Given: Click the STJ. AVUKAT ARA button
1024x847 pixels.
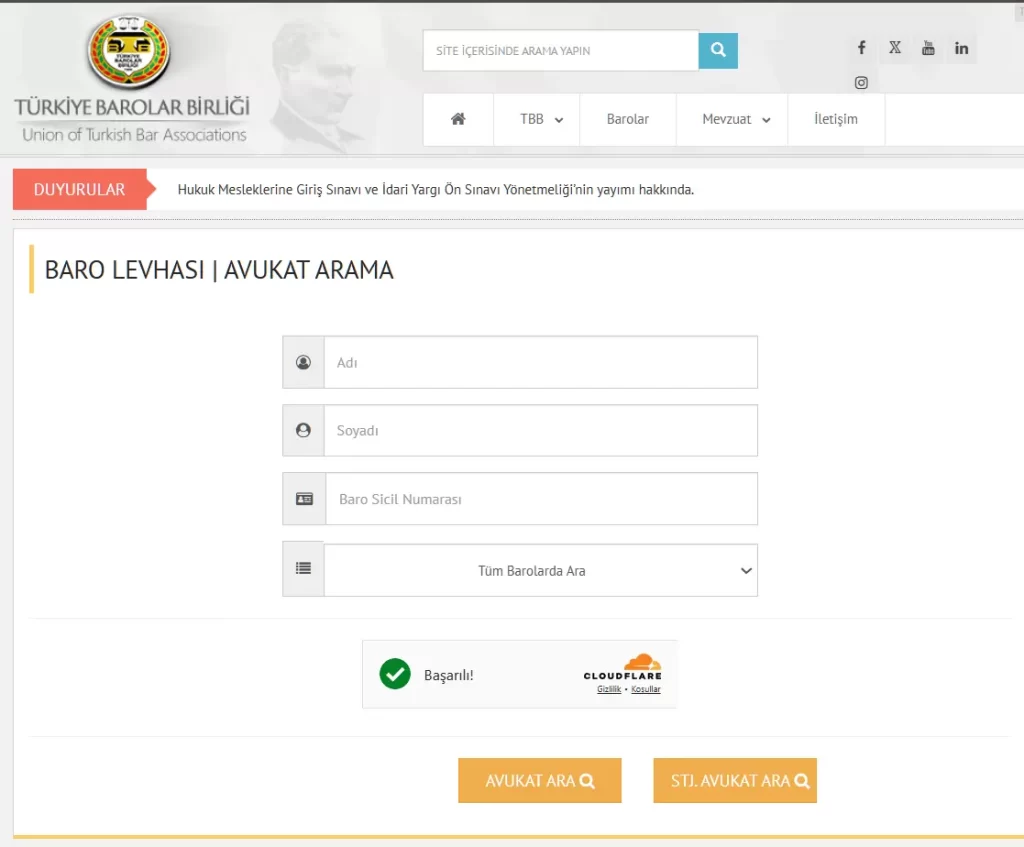Looking at the screenshot, I should 735,780.
